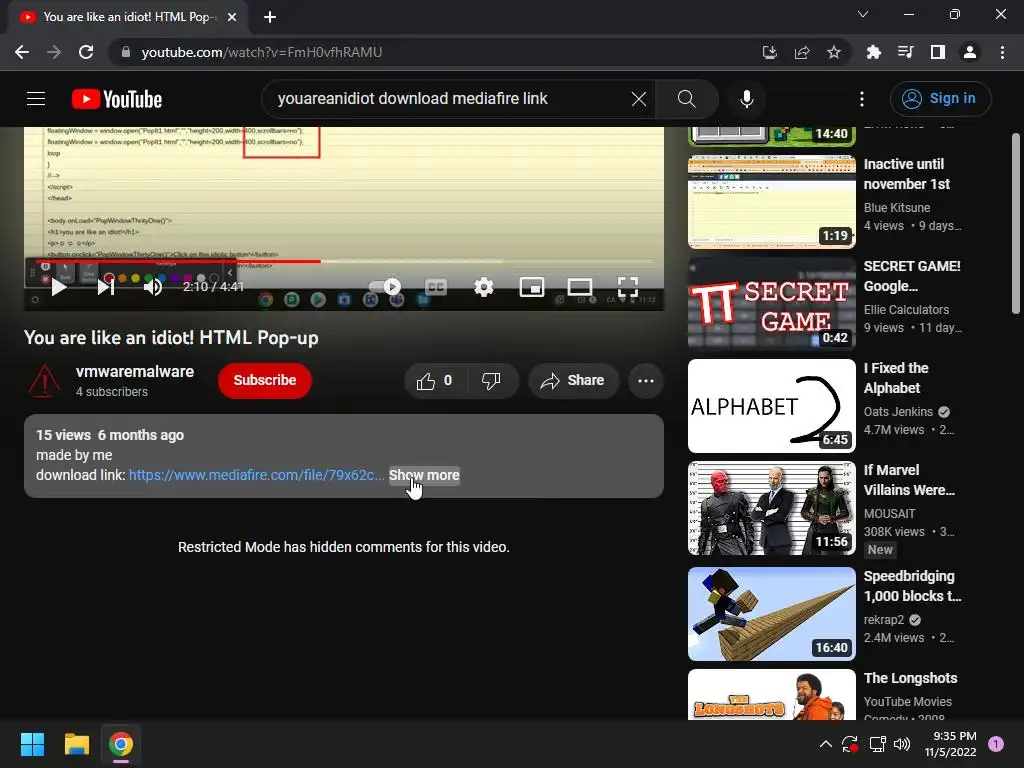Toggle the Chrome side panel

pyautogui.click(x=938, y=52)
